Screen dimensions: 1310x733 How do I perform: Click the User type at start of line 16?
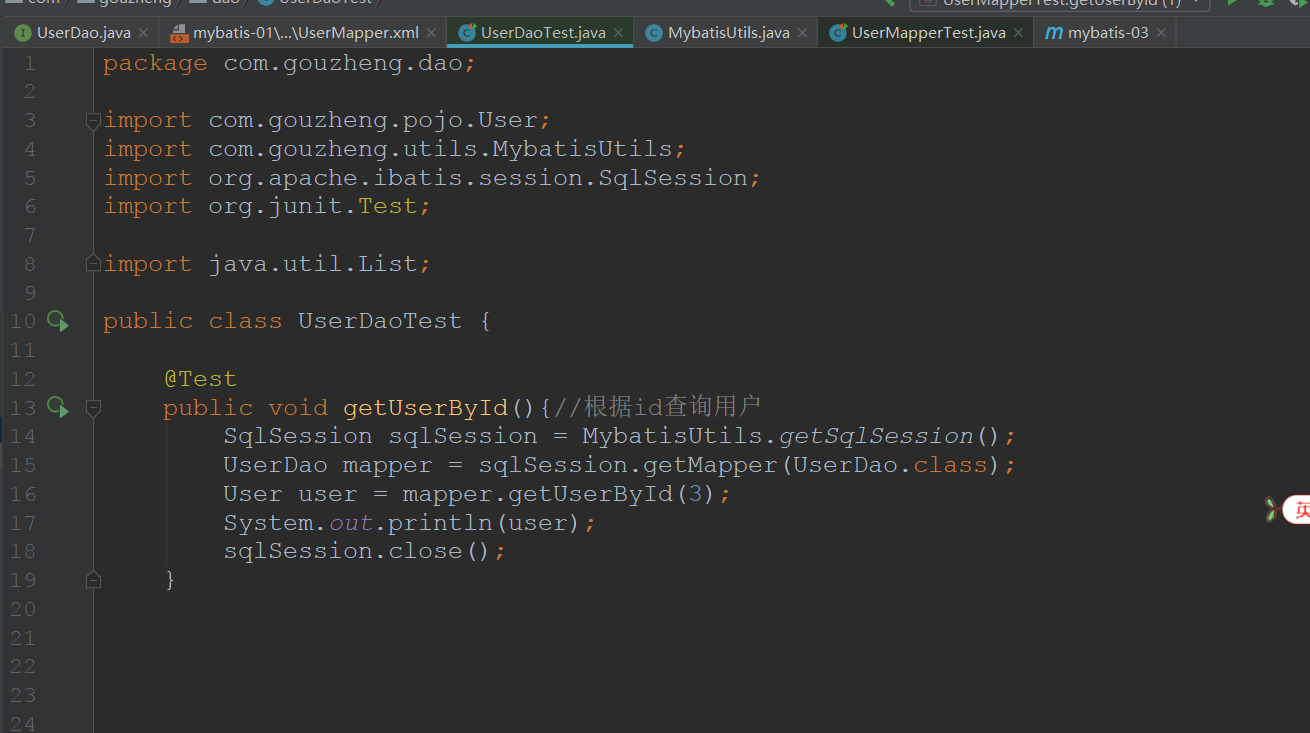(x=253, y=494)
